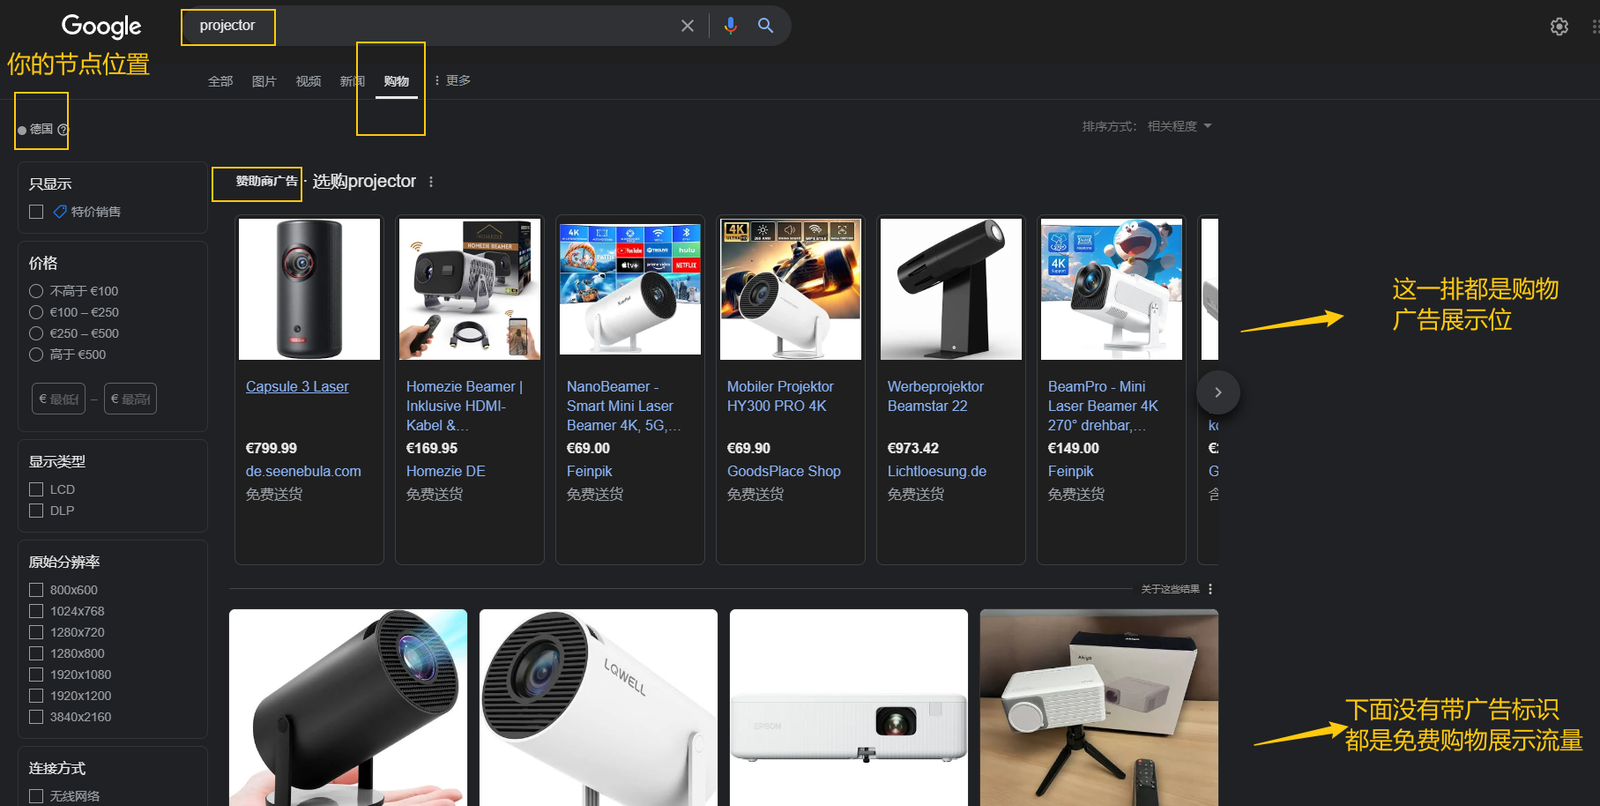1600x806 pixels.
Task: Visit the Homezie DE seller link
Action: point(445,471)
